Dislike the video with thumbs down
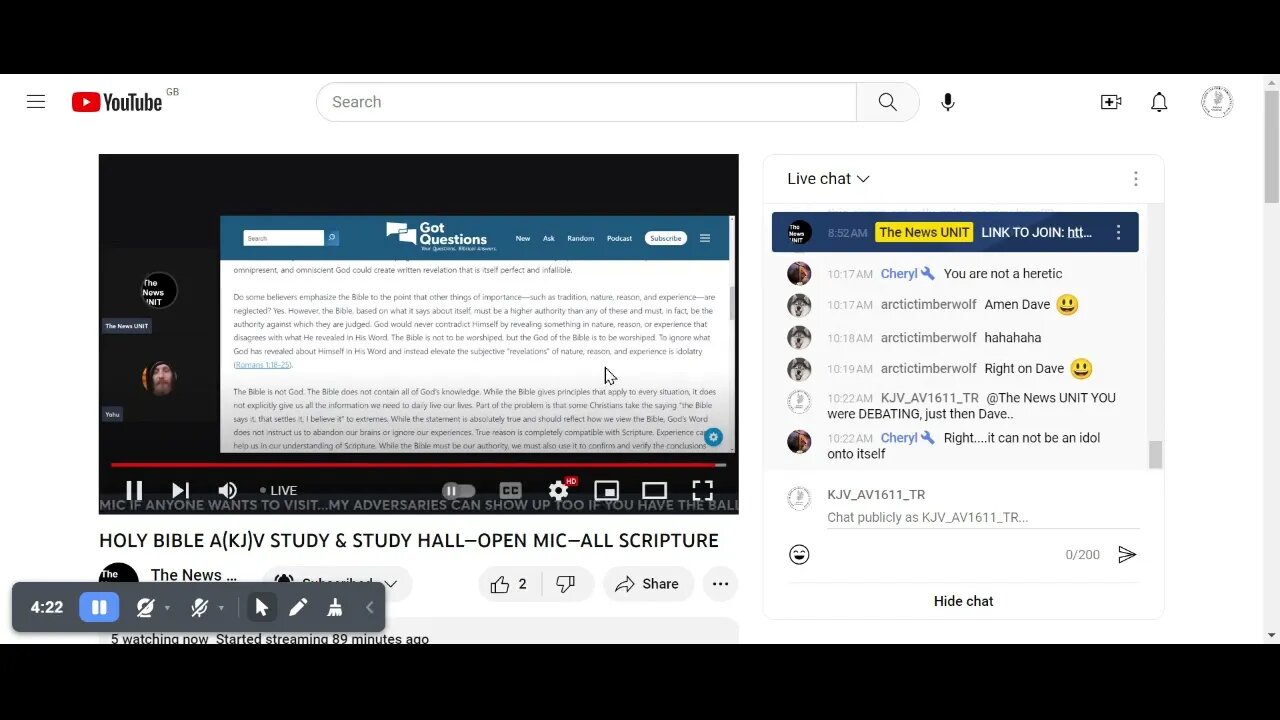This screenshot has width=1280, height=720. 566,584
